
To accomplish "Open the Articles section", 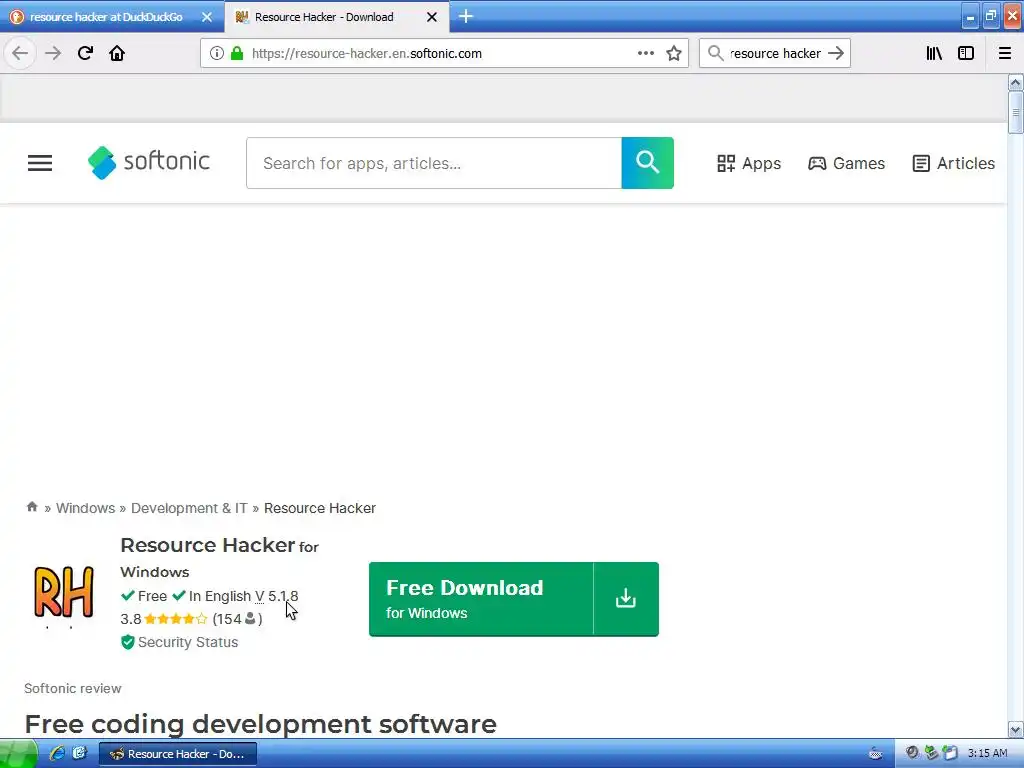I will click(953, 163).
